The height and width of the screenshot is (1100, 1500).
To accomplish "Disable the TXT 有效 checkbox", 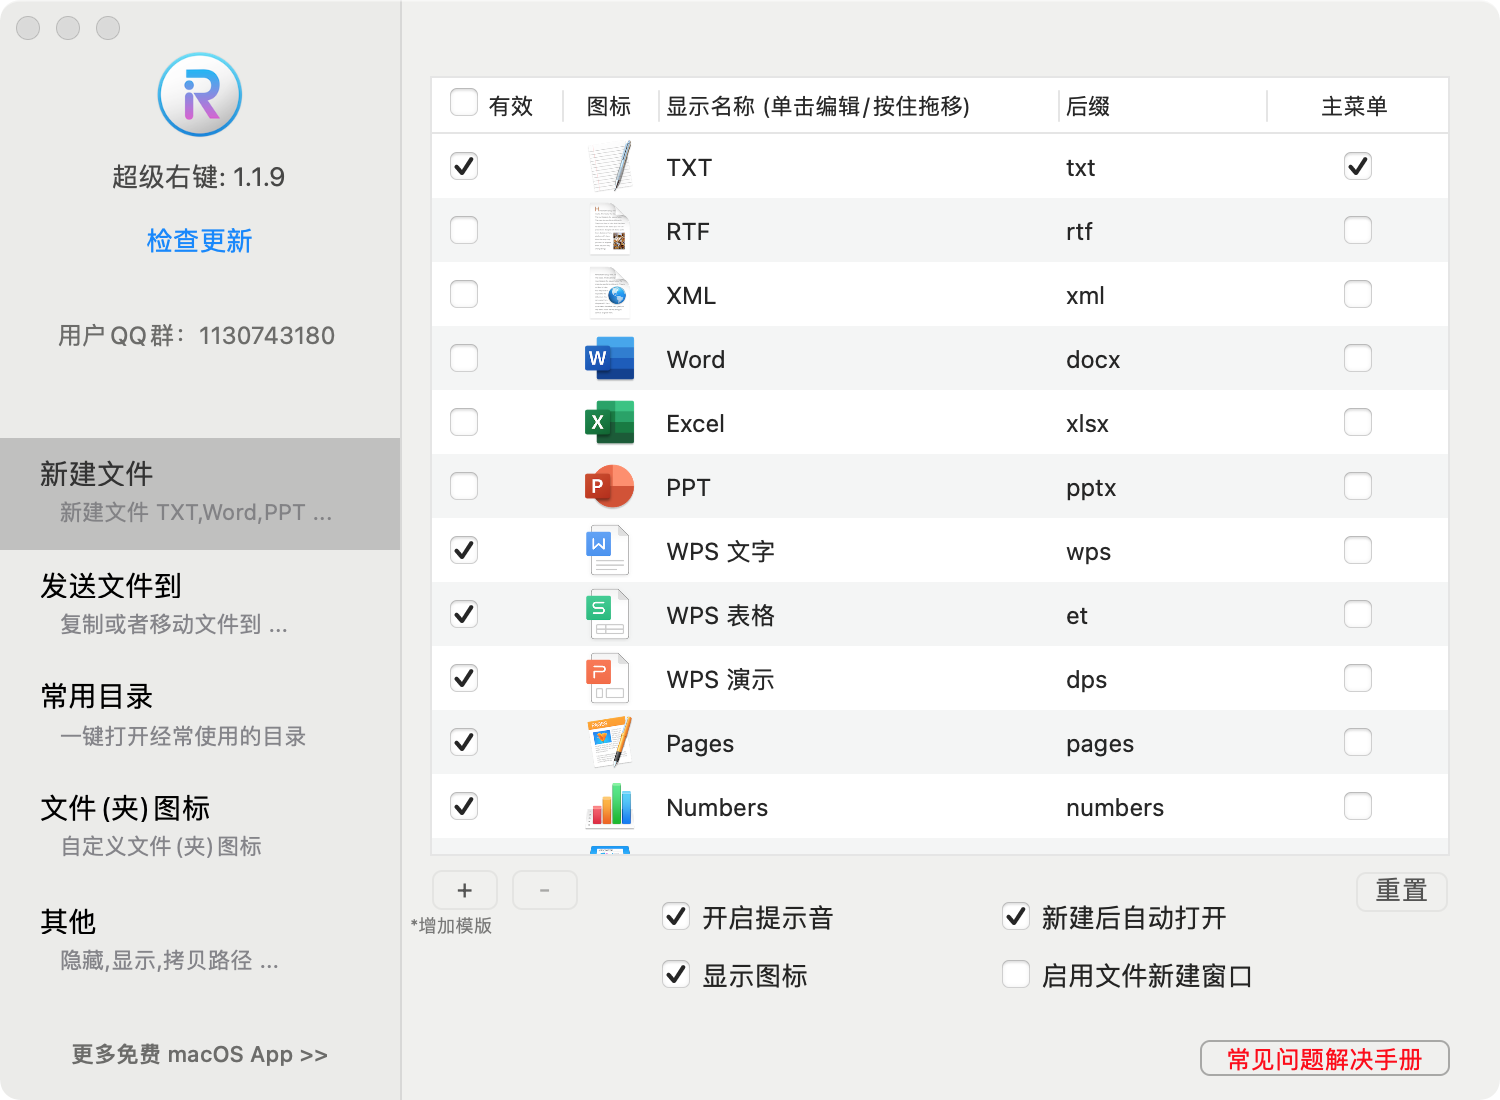I will [x=464, y=166].
